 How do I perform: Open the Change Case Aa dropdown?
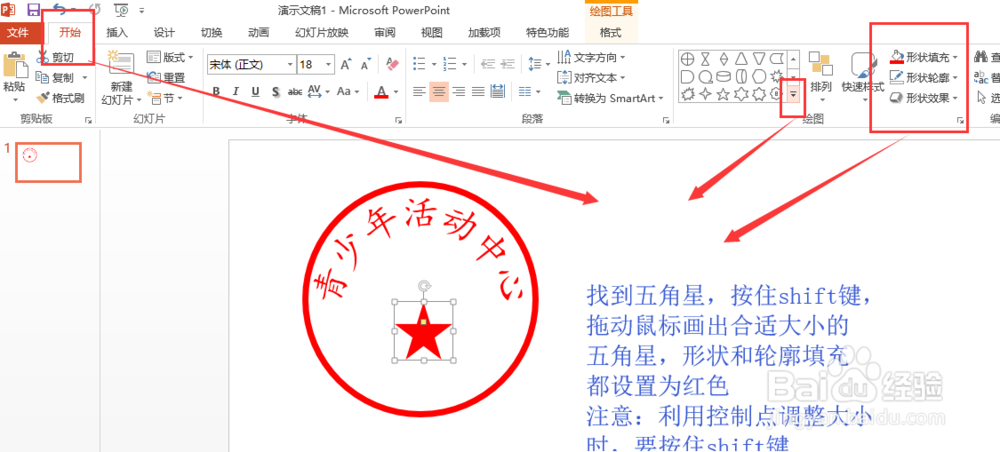[x=348, y=92]
